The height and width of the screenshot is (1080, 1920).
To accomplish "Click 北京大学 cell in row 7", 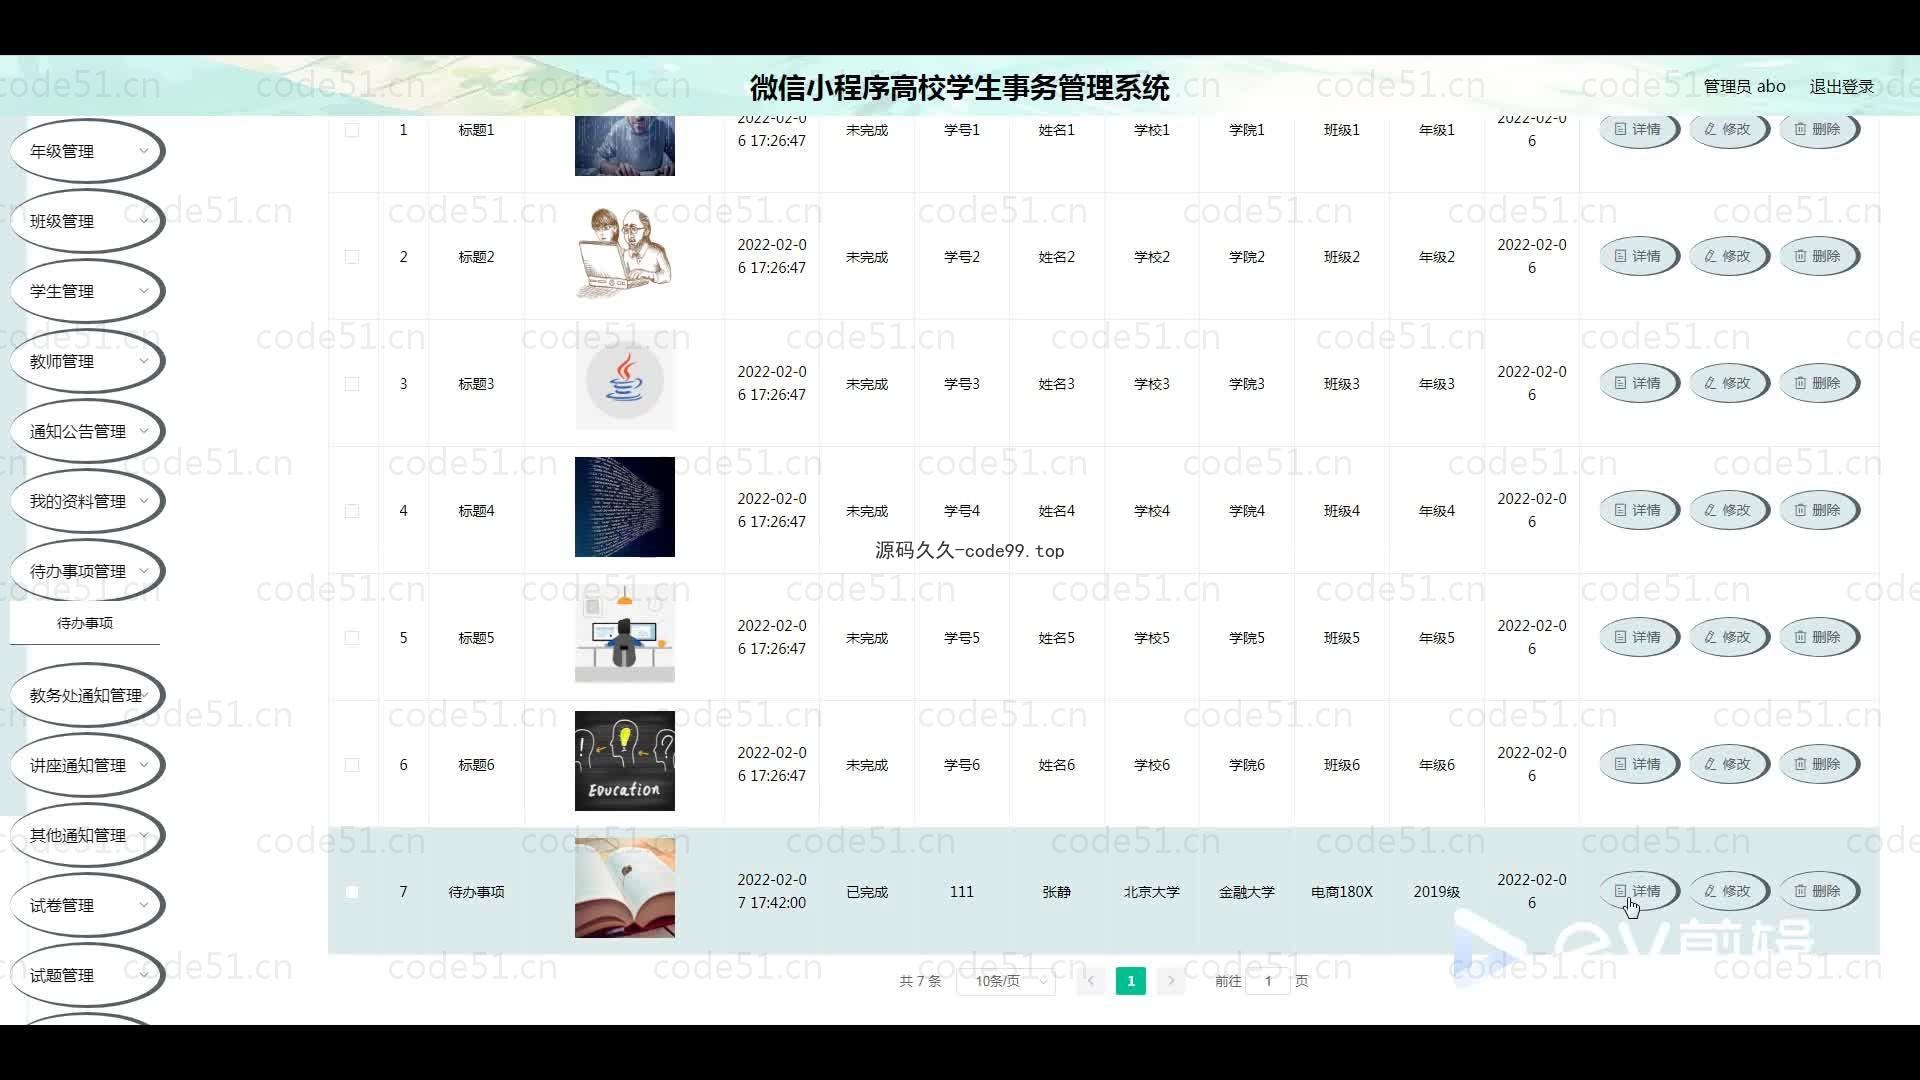I will pos(1152,892).
